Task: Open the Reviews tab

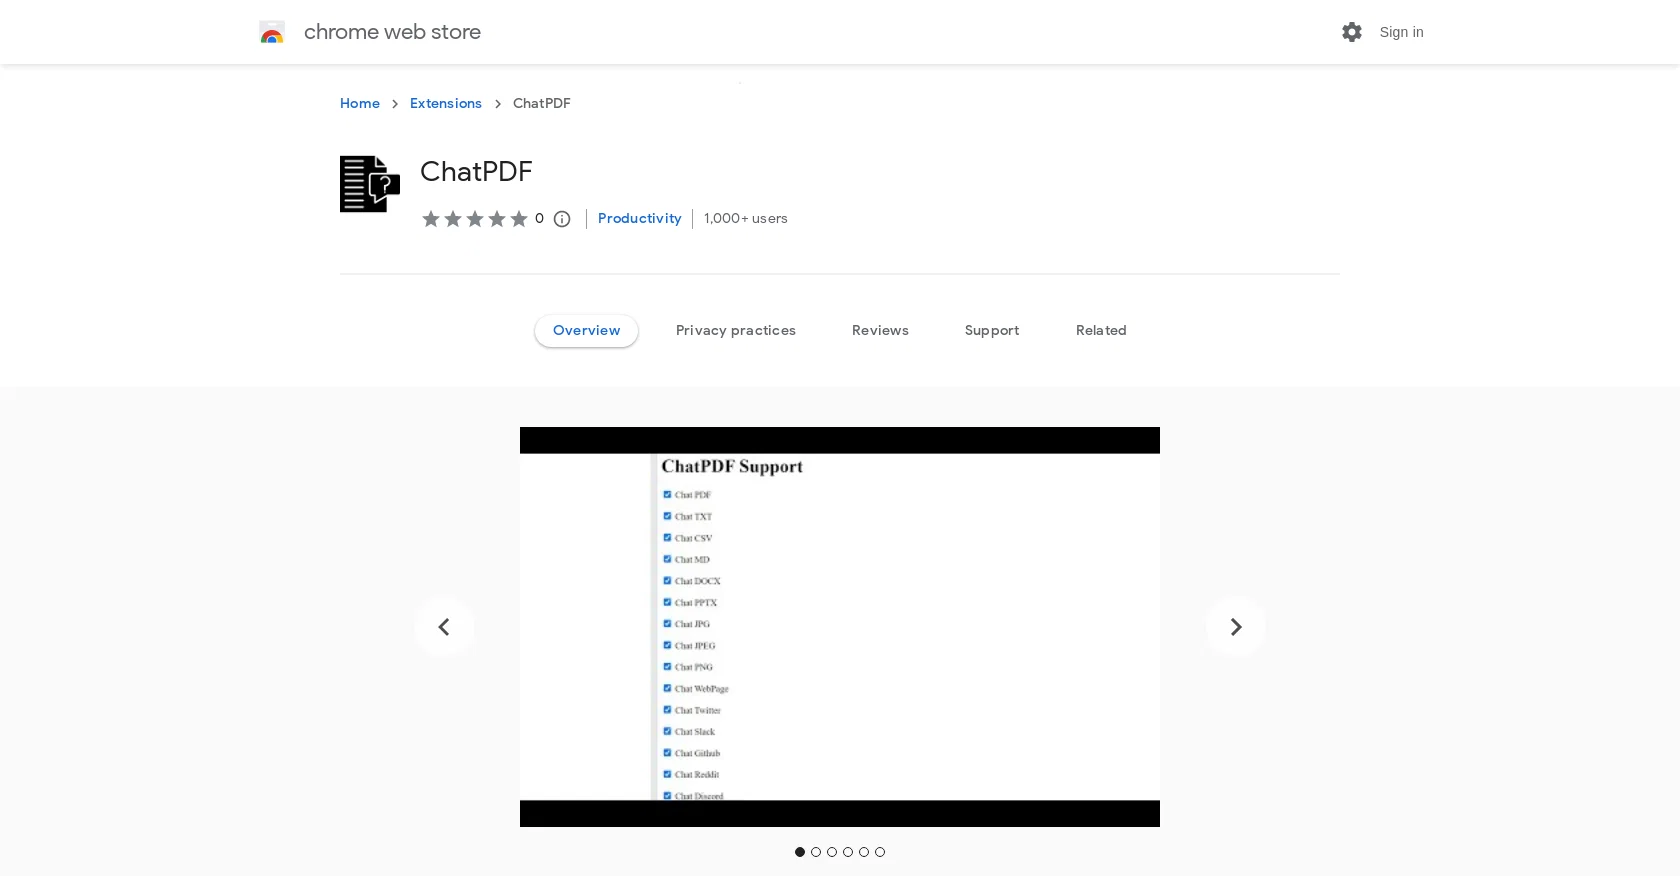Action: (x=880, y=330)
